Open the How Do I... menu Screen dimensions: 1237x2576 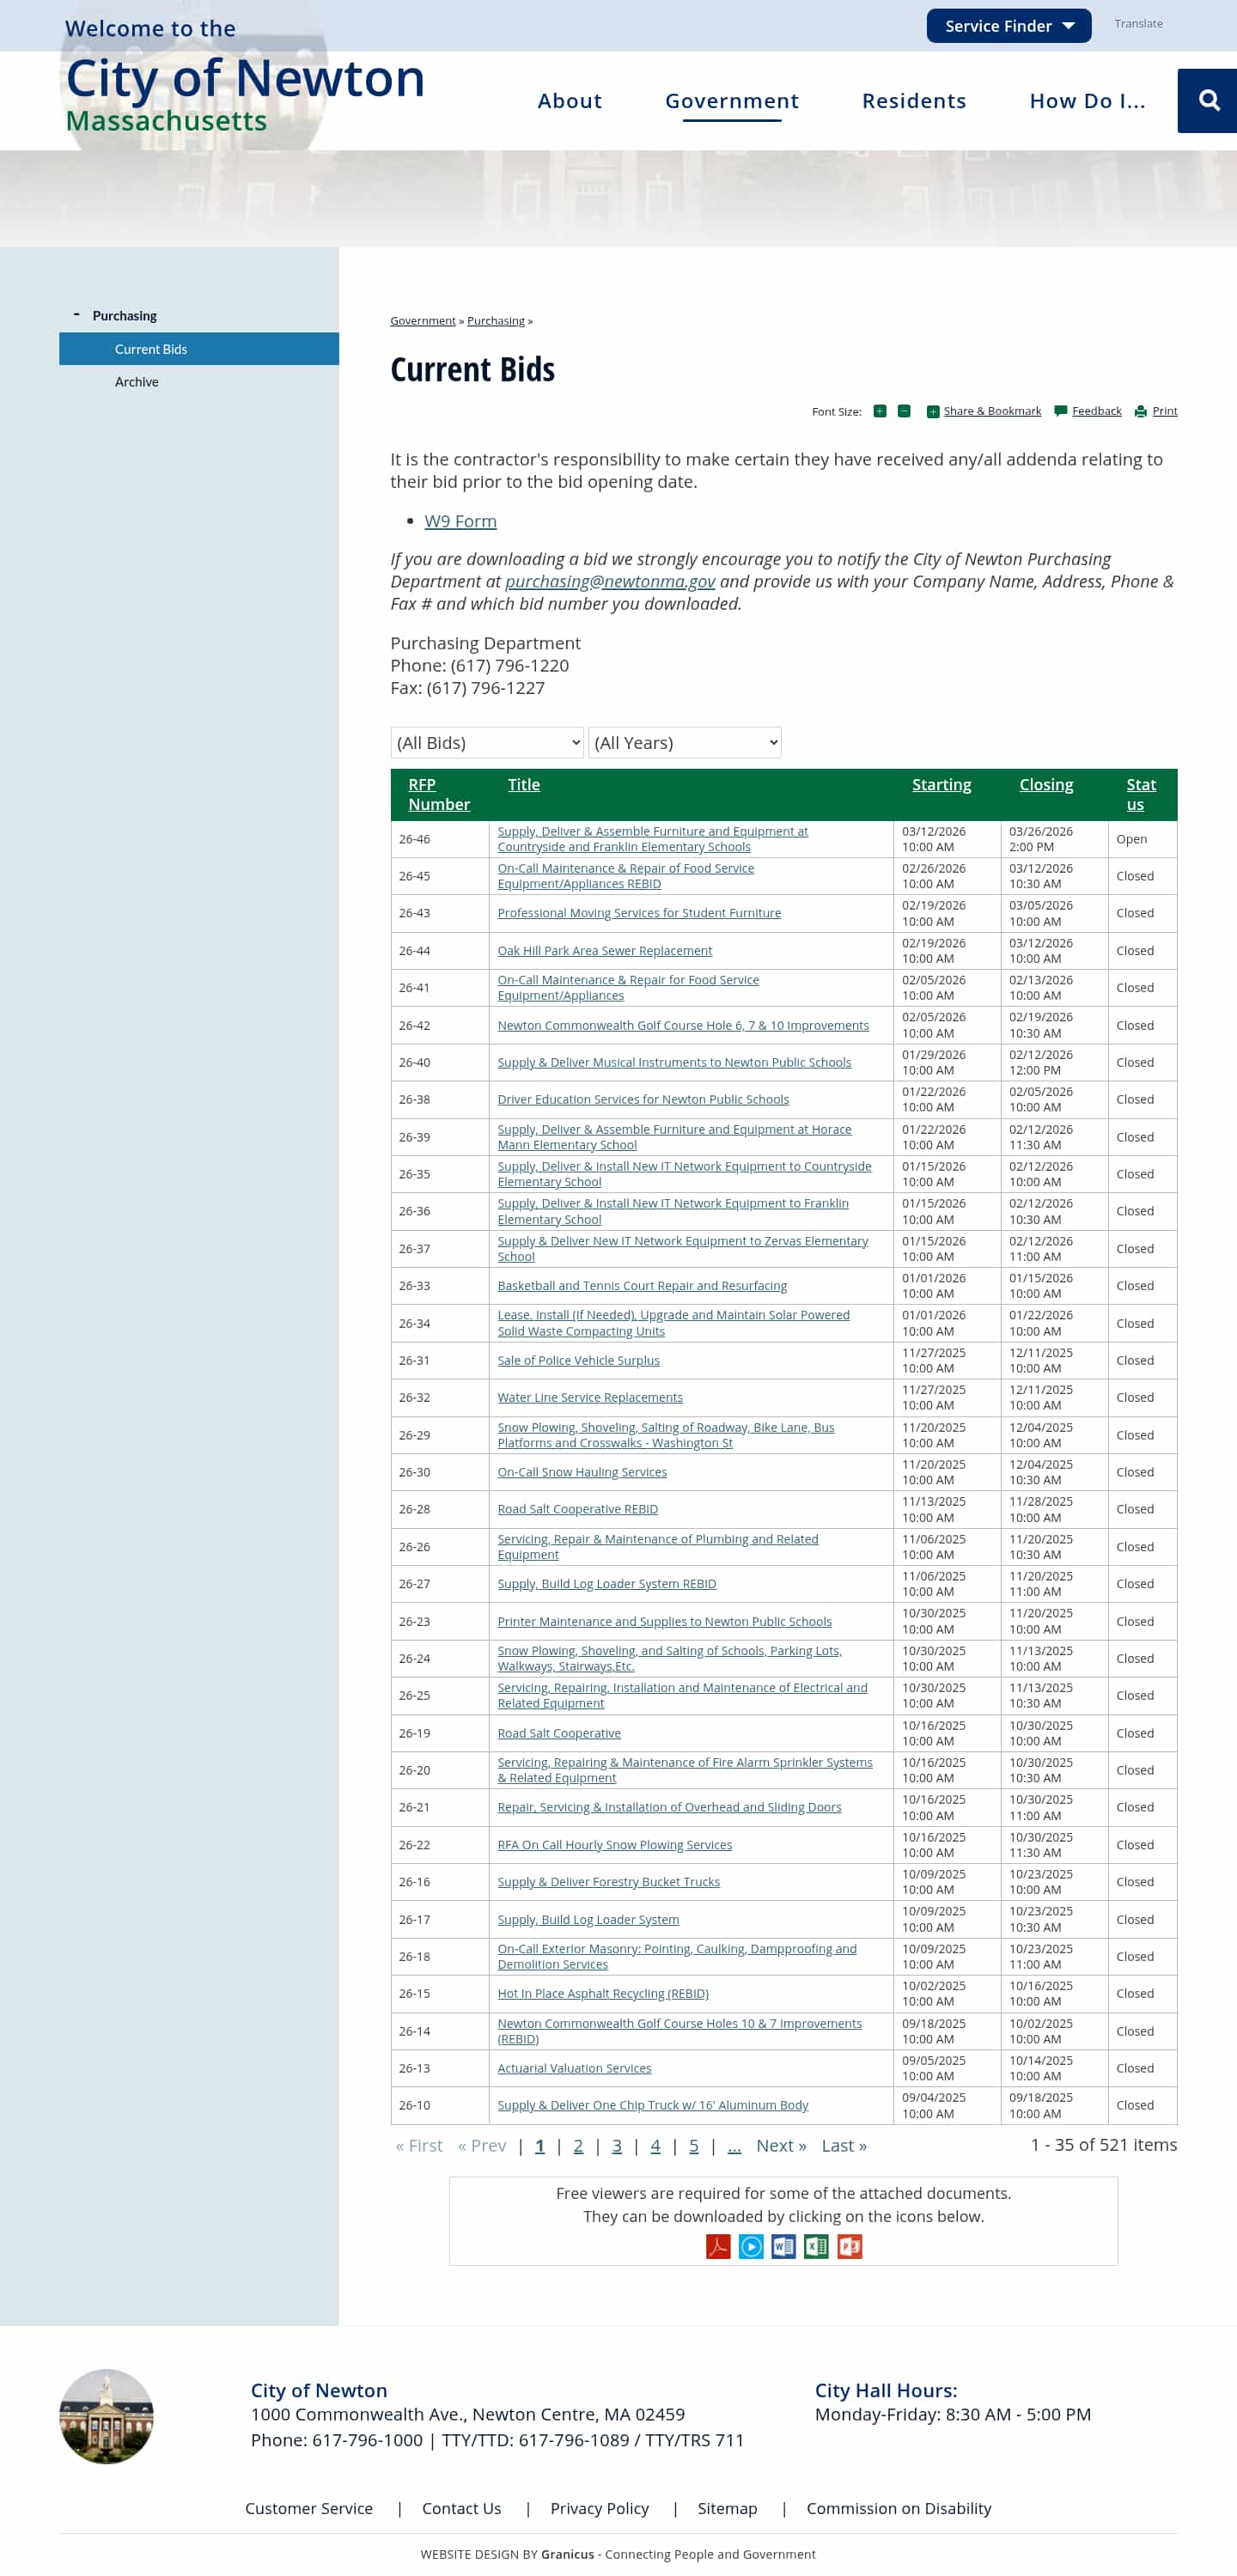1088,101
